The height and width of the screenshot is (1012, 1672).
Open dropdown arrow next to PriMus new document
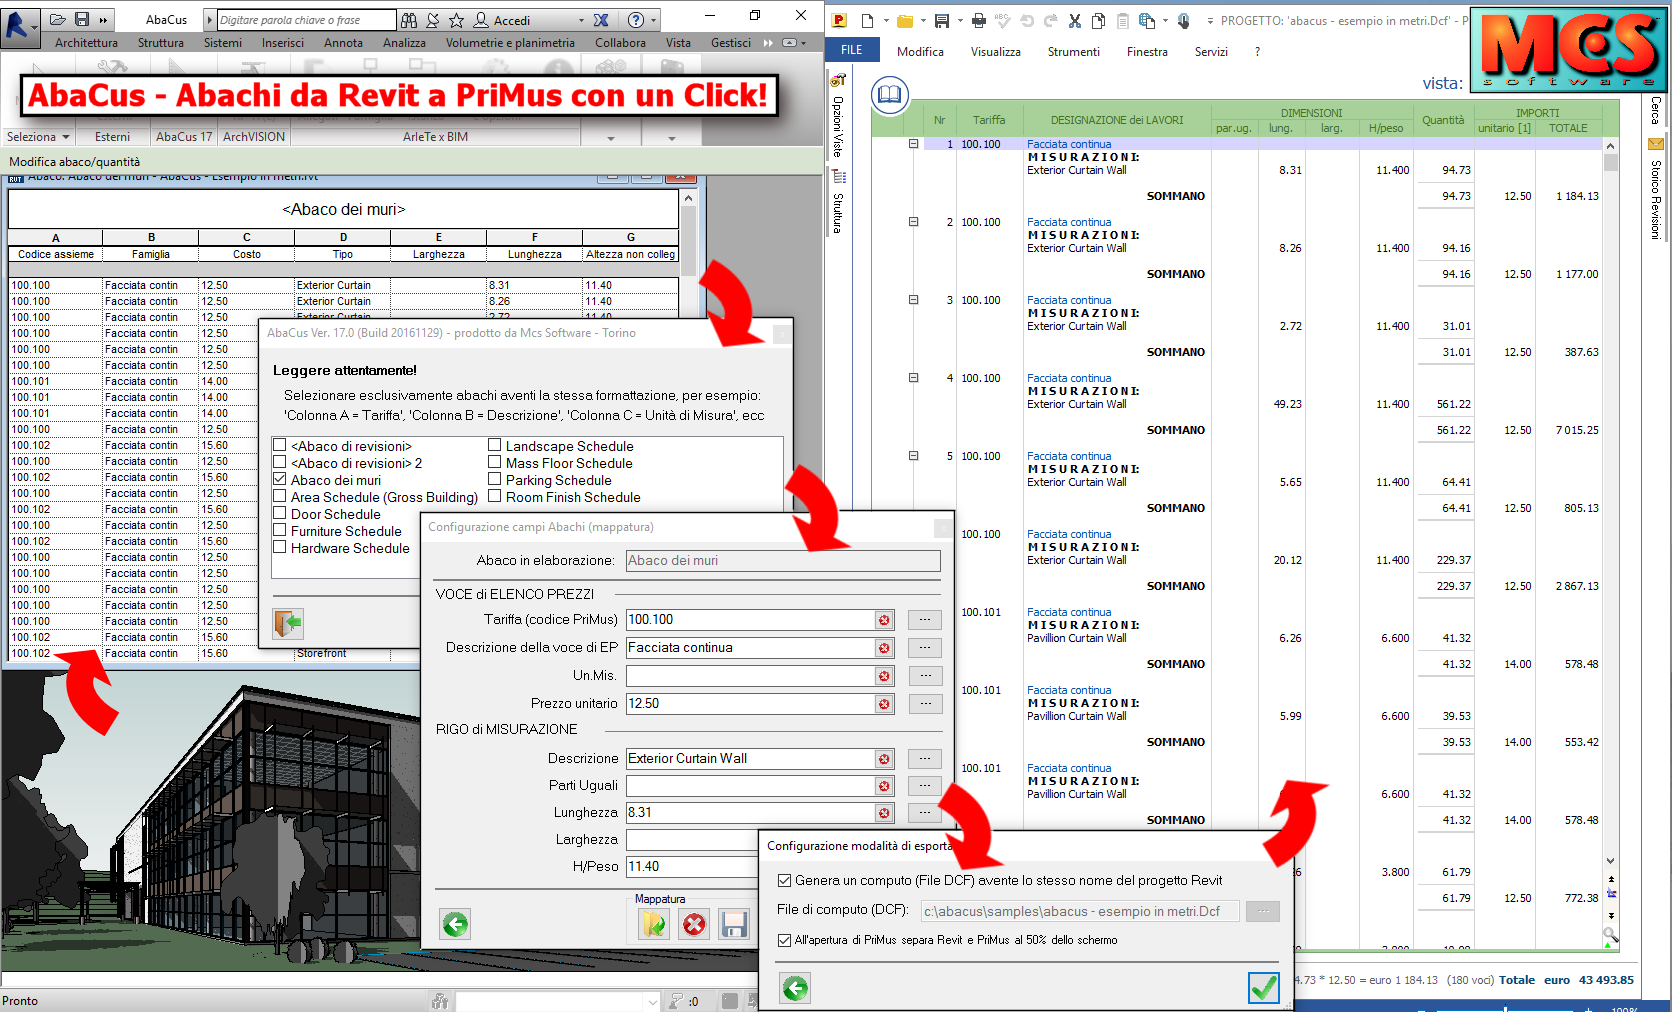click(x=886, y=20)
